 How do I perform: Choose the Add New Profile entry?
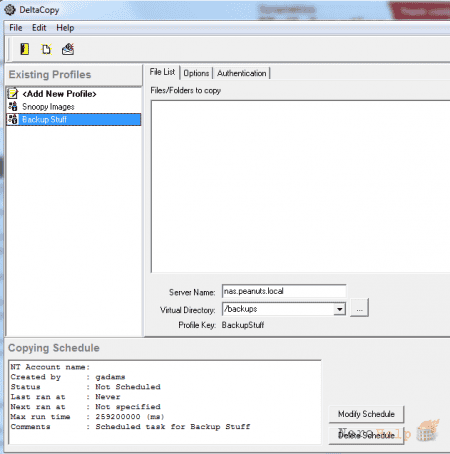click(x=59, y=94)
